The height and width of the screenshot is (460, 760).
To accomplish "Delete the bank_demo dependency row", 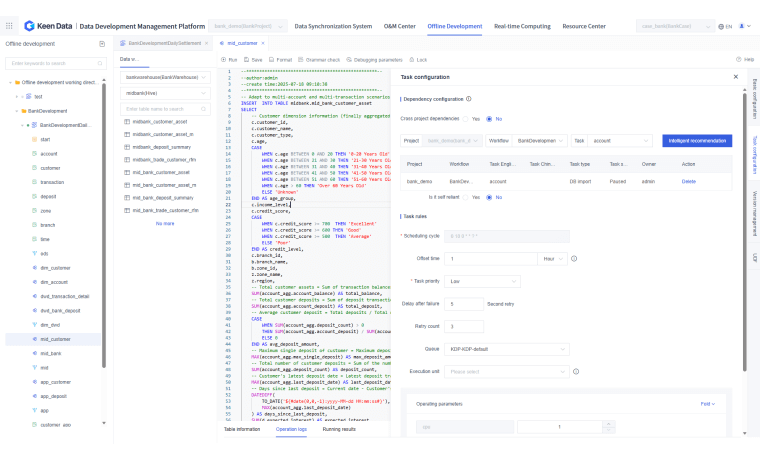I will pos(688,181).
